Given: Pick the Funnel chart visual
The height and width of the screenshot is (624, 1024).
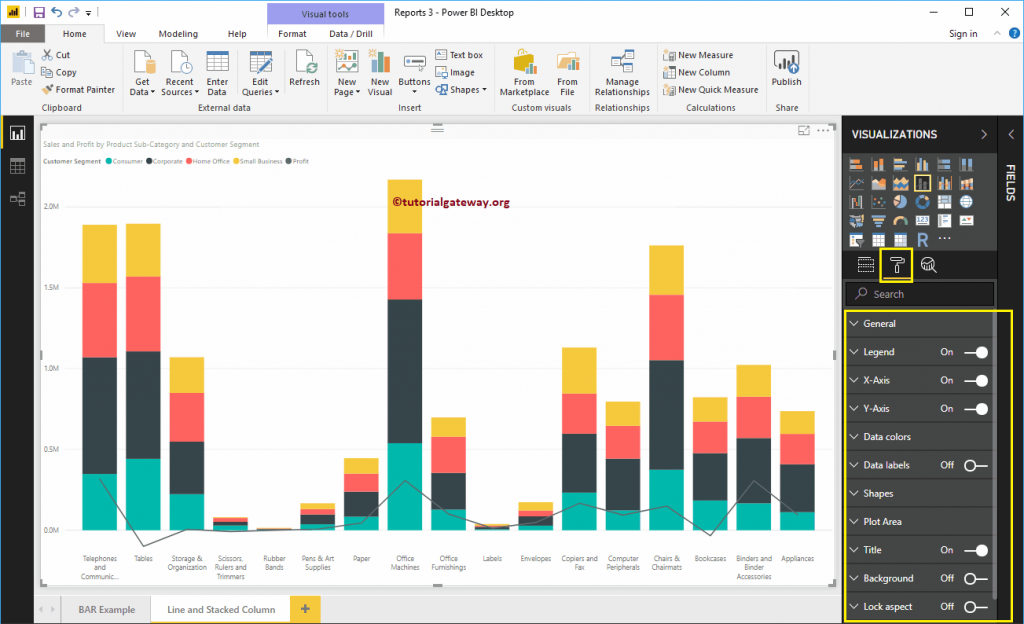Looking at the screenshot, I should coord(877,219).
